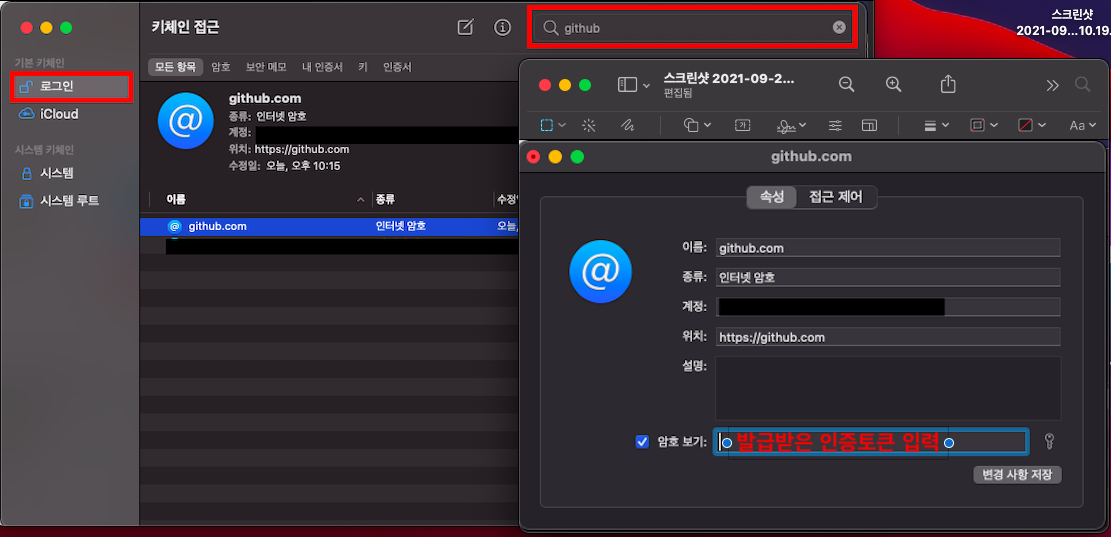Expand the sidebar view menu chevron in Preview
Screen dimensions: 1111x537
[x=646, y=86]
